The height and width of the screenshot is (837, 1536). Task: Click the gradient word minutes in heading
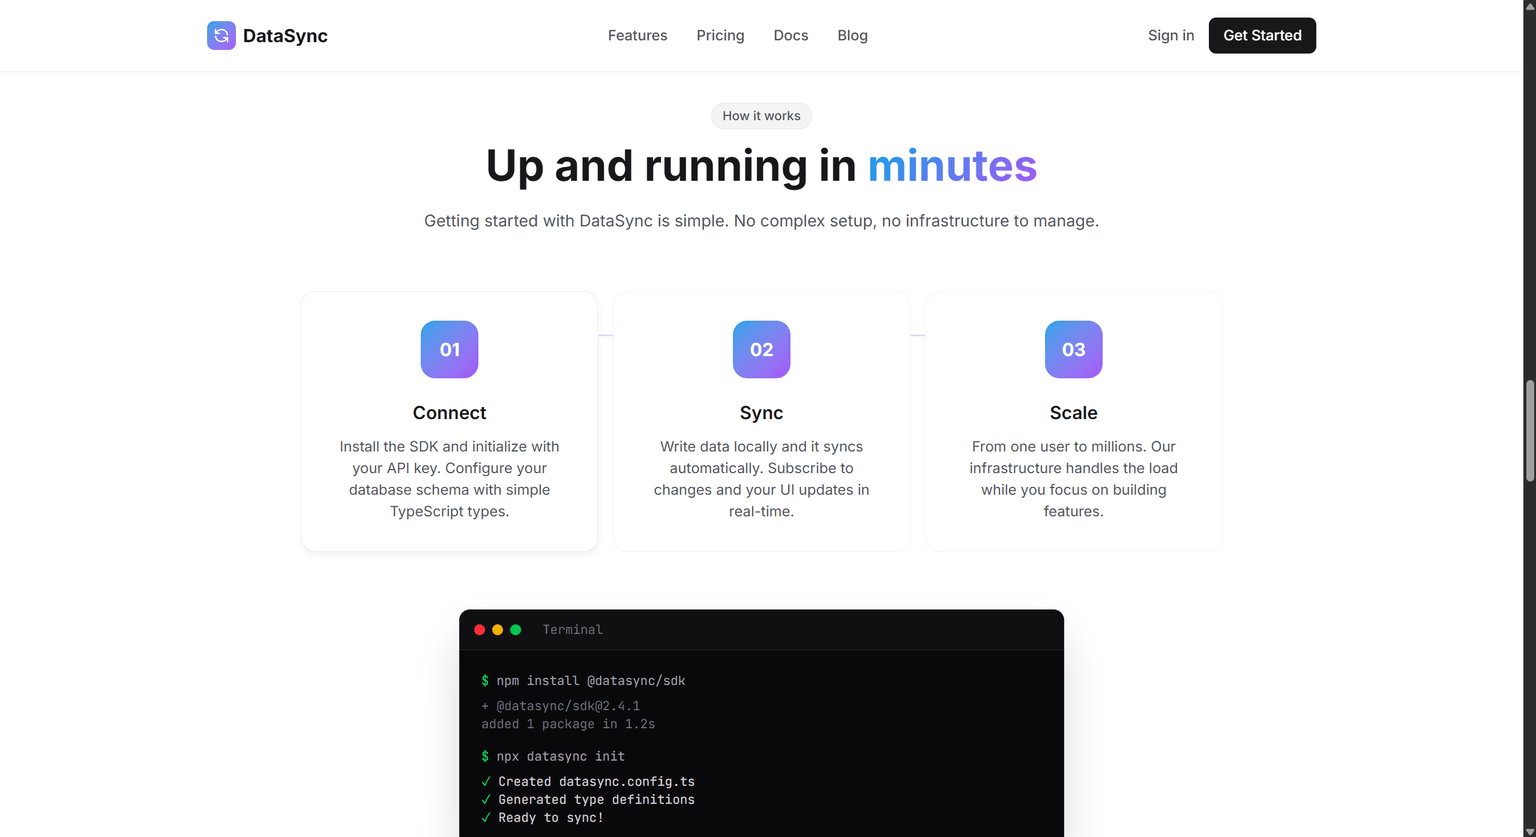coord(952,166)
